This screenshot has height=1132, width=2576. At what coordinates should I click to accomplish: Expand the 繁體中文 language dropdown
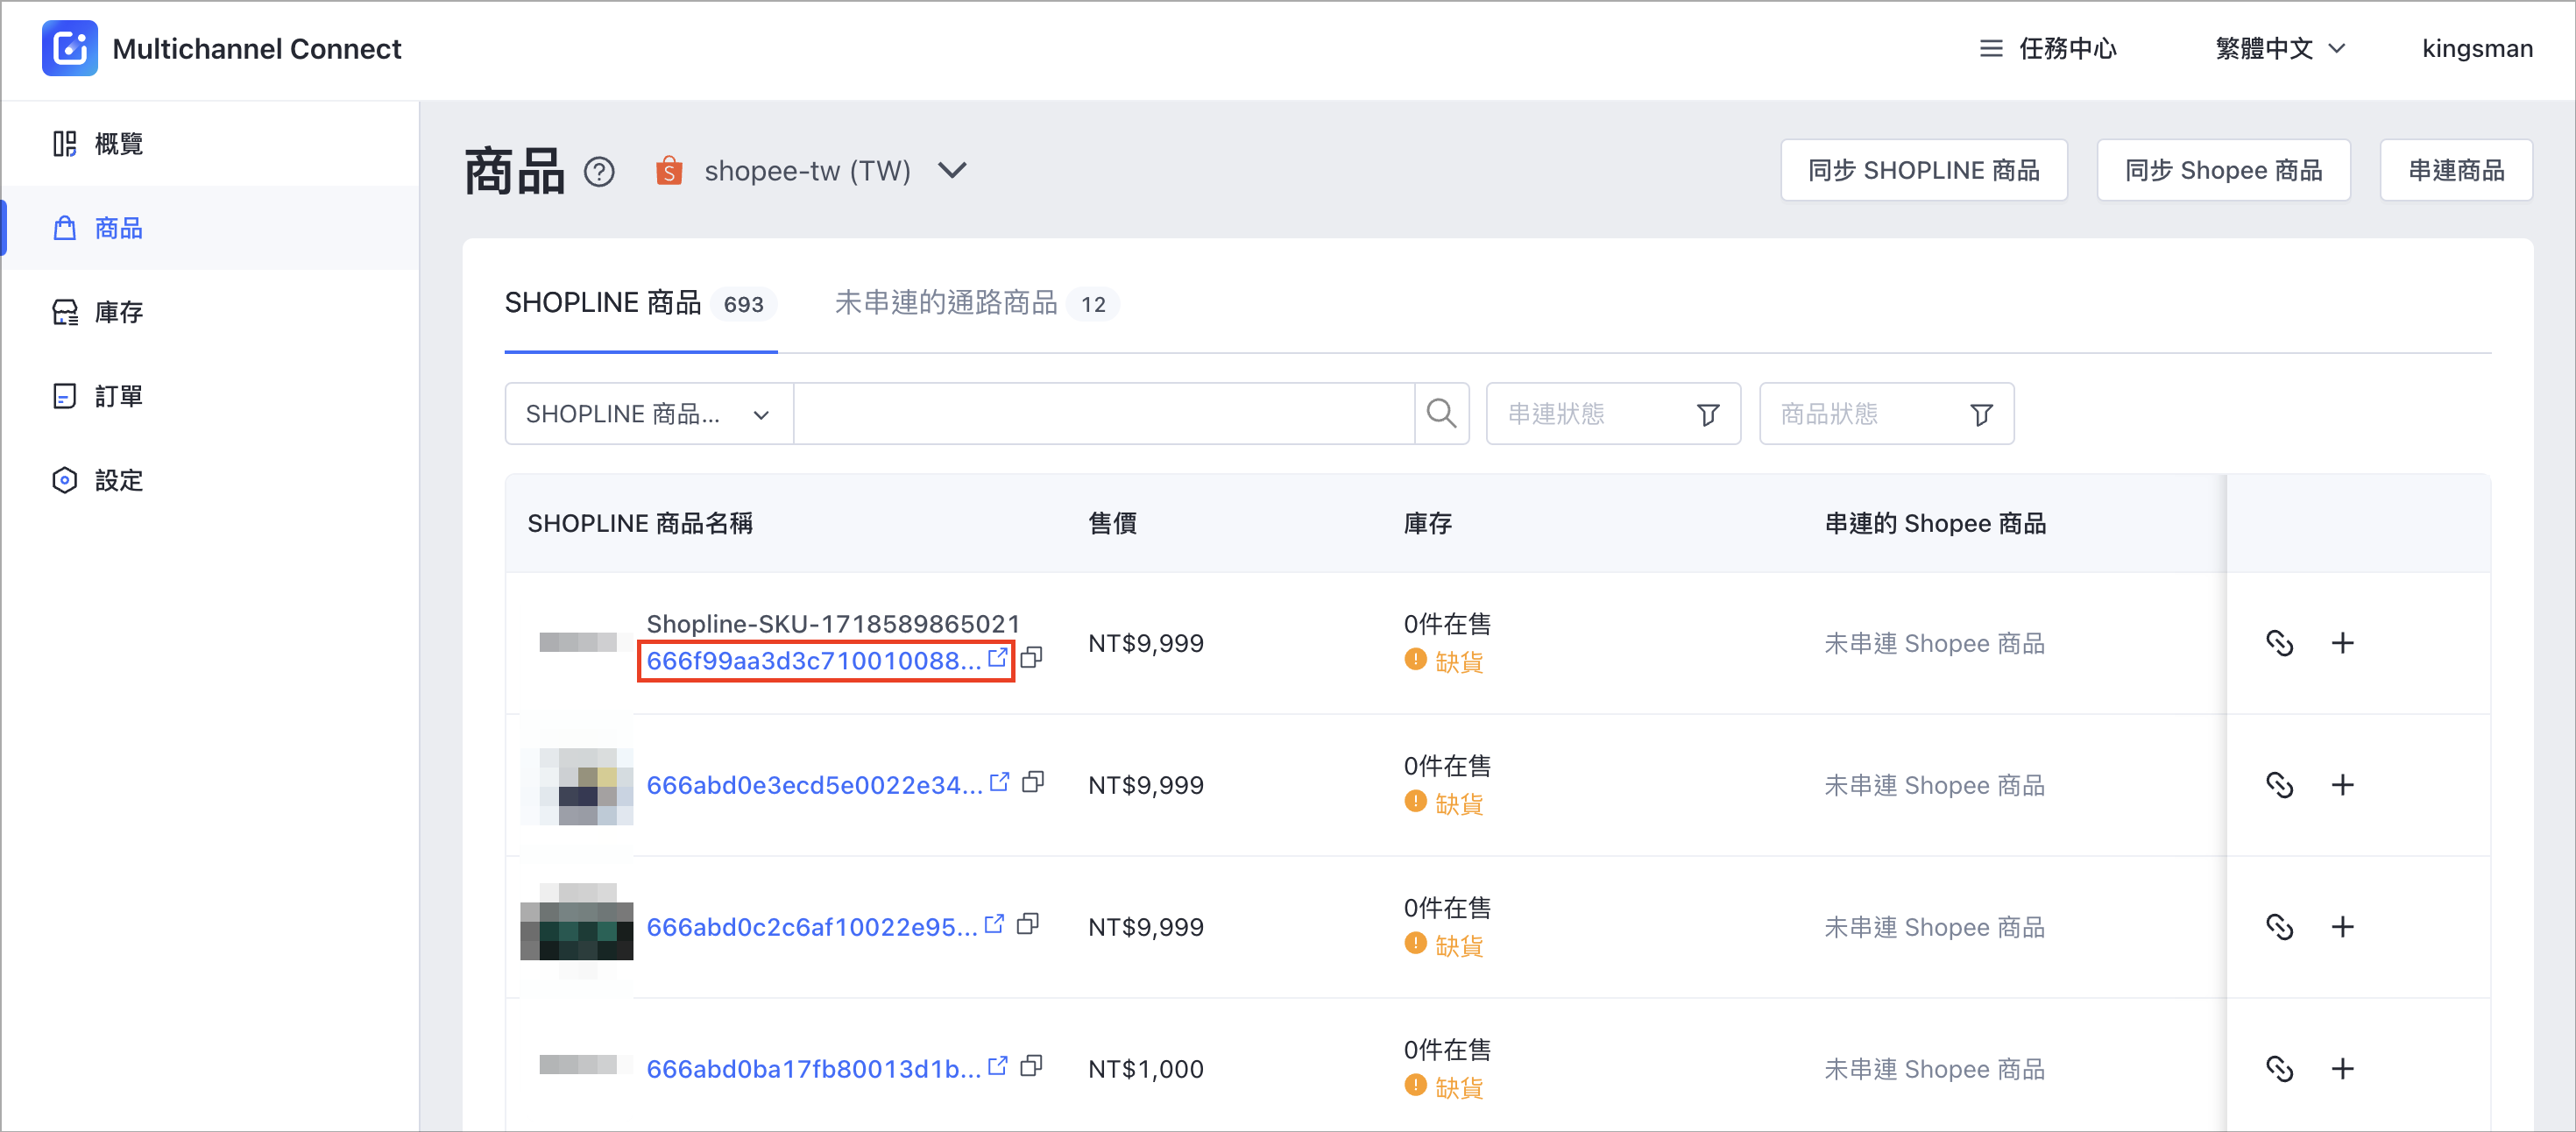2280,49
